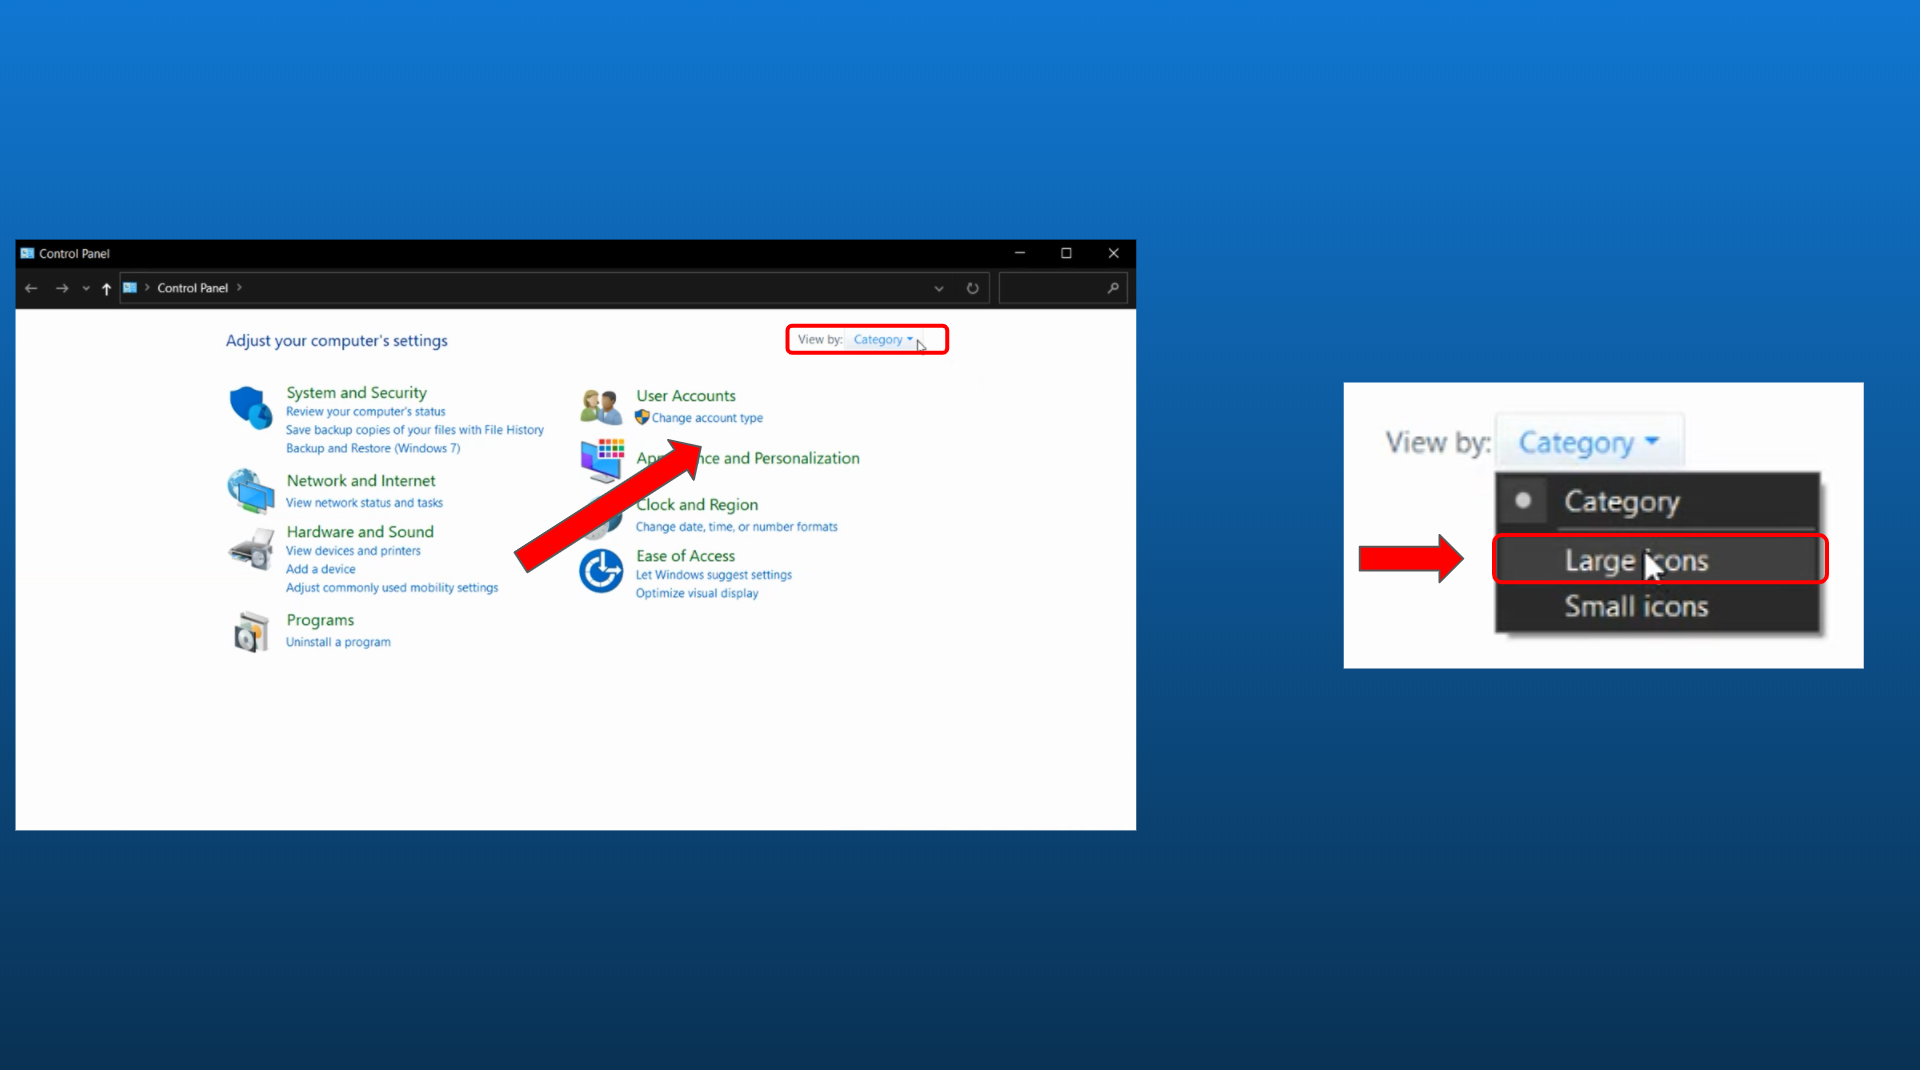Screen dimensions: 1920x1070
Task: Select Small icons in dropdown menu
Action: click(x=1657, y=606)
